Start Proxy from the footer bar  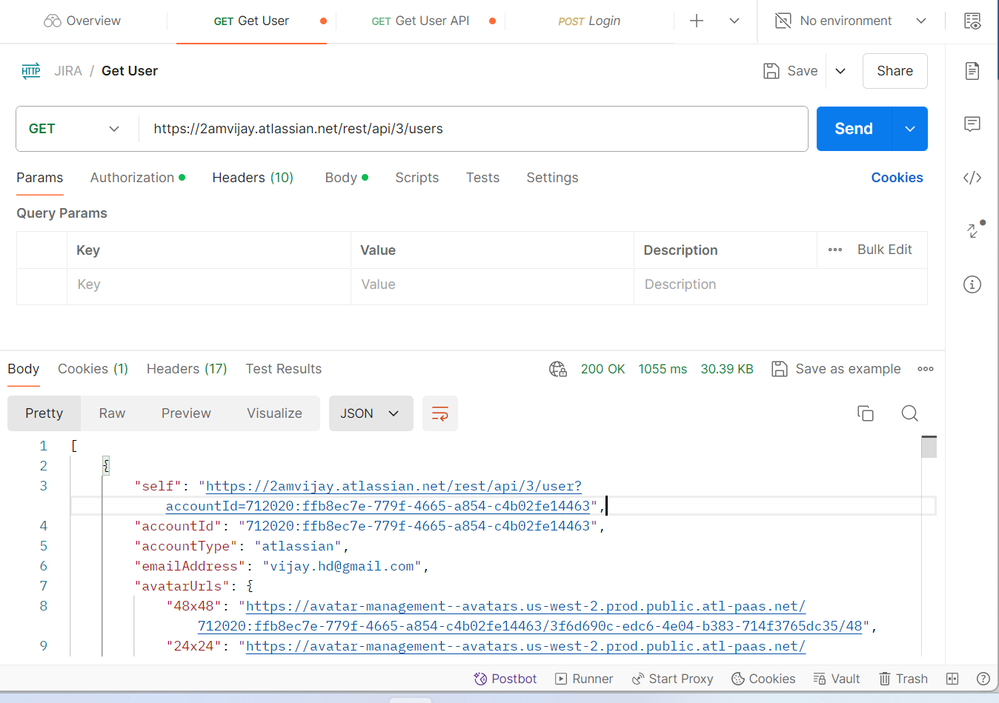click(x=672, y=678)
